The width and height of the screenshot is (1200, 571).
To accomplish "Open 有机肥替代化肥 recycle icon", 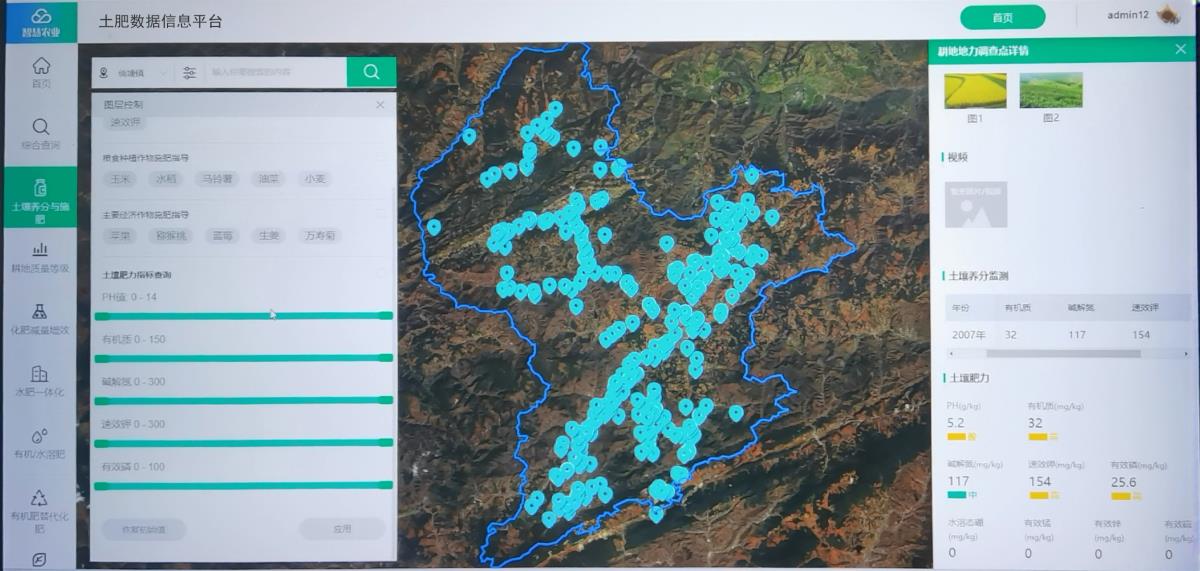I will tap(40, 498).
